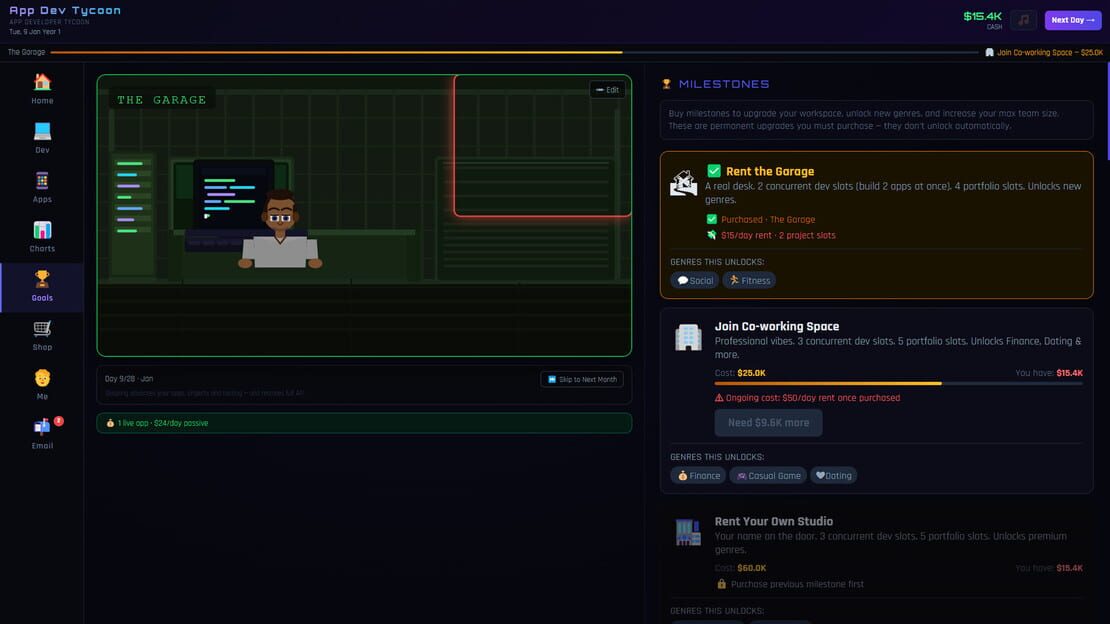The image size is (1110, 624).
Task: Click the Need $9.6K more button
Action: (768, 423)
